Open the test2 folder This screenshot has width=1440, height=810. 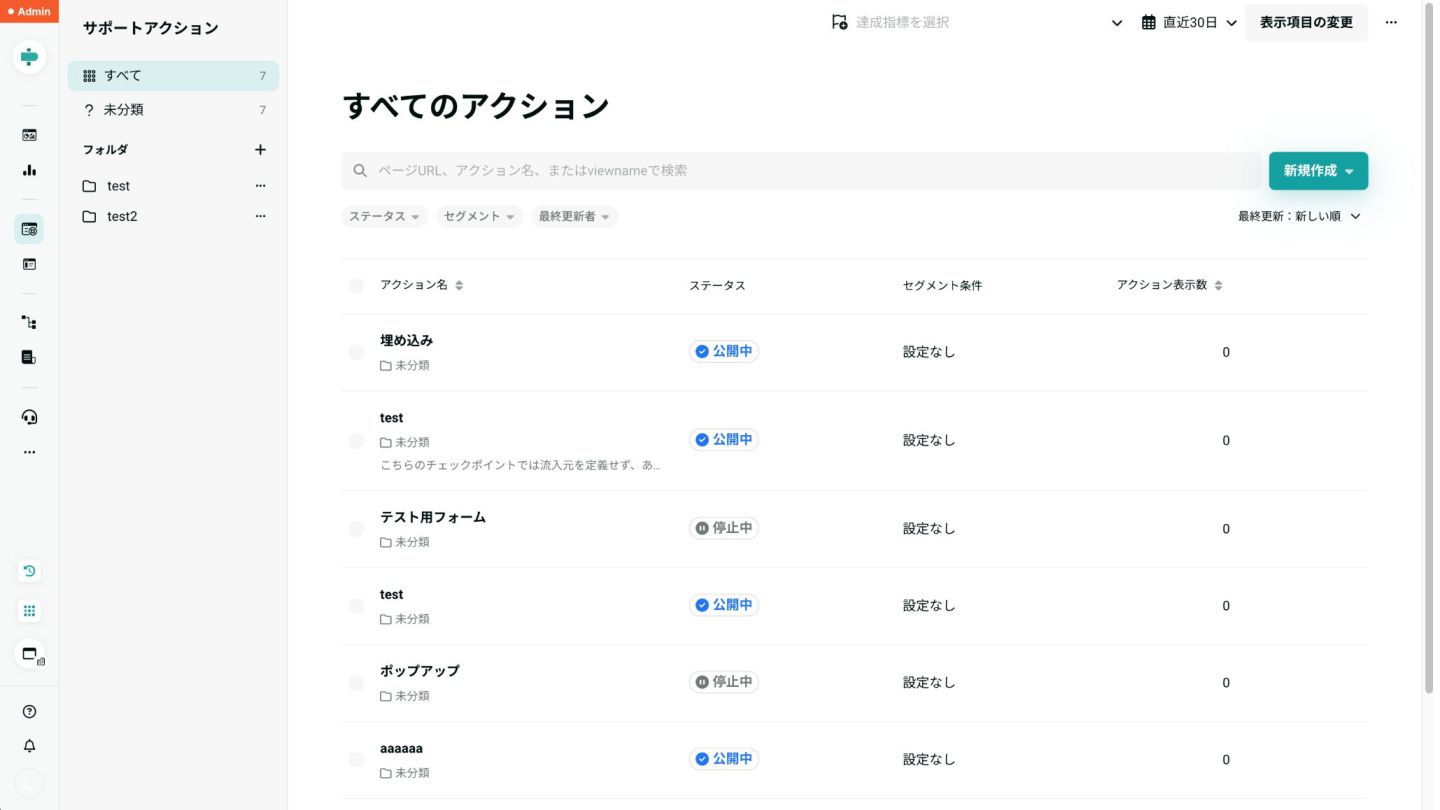coord(122,216)
